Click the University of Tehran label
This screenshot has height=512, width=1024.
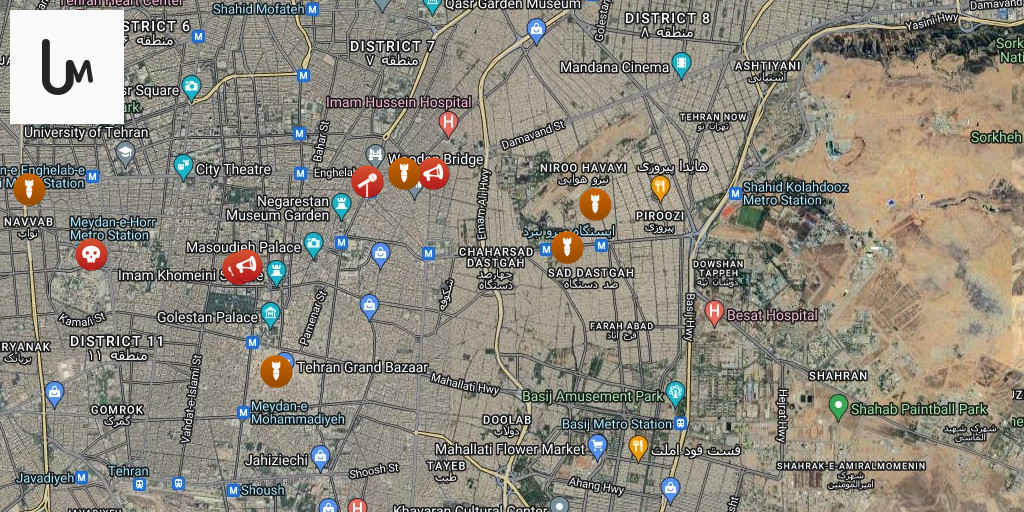point(86,133)
